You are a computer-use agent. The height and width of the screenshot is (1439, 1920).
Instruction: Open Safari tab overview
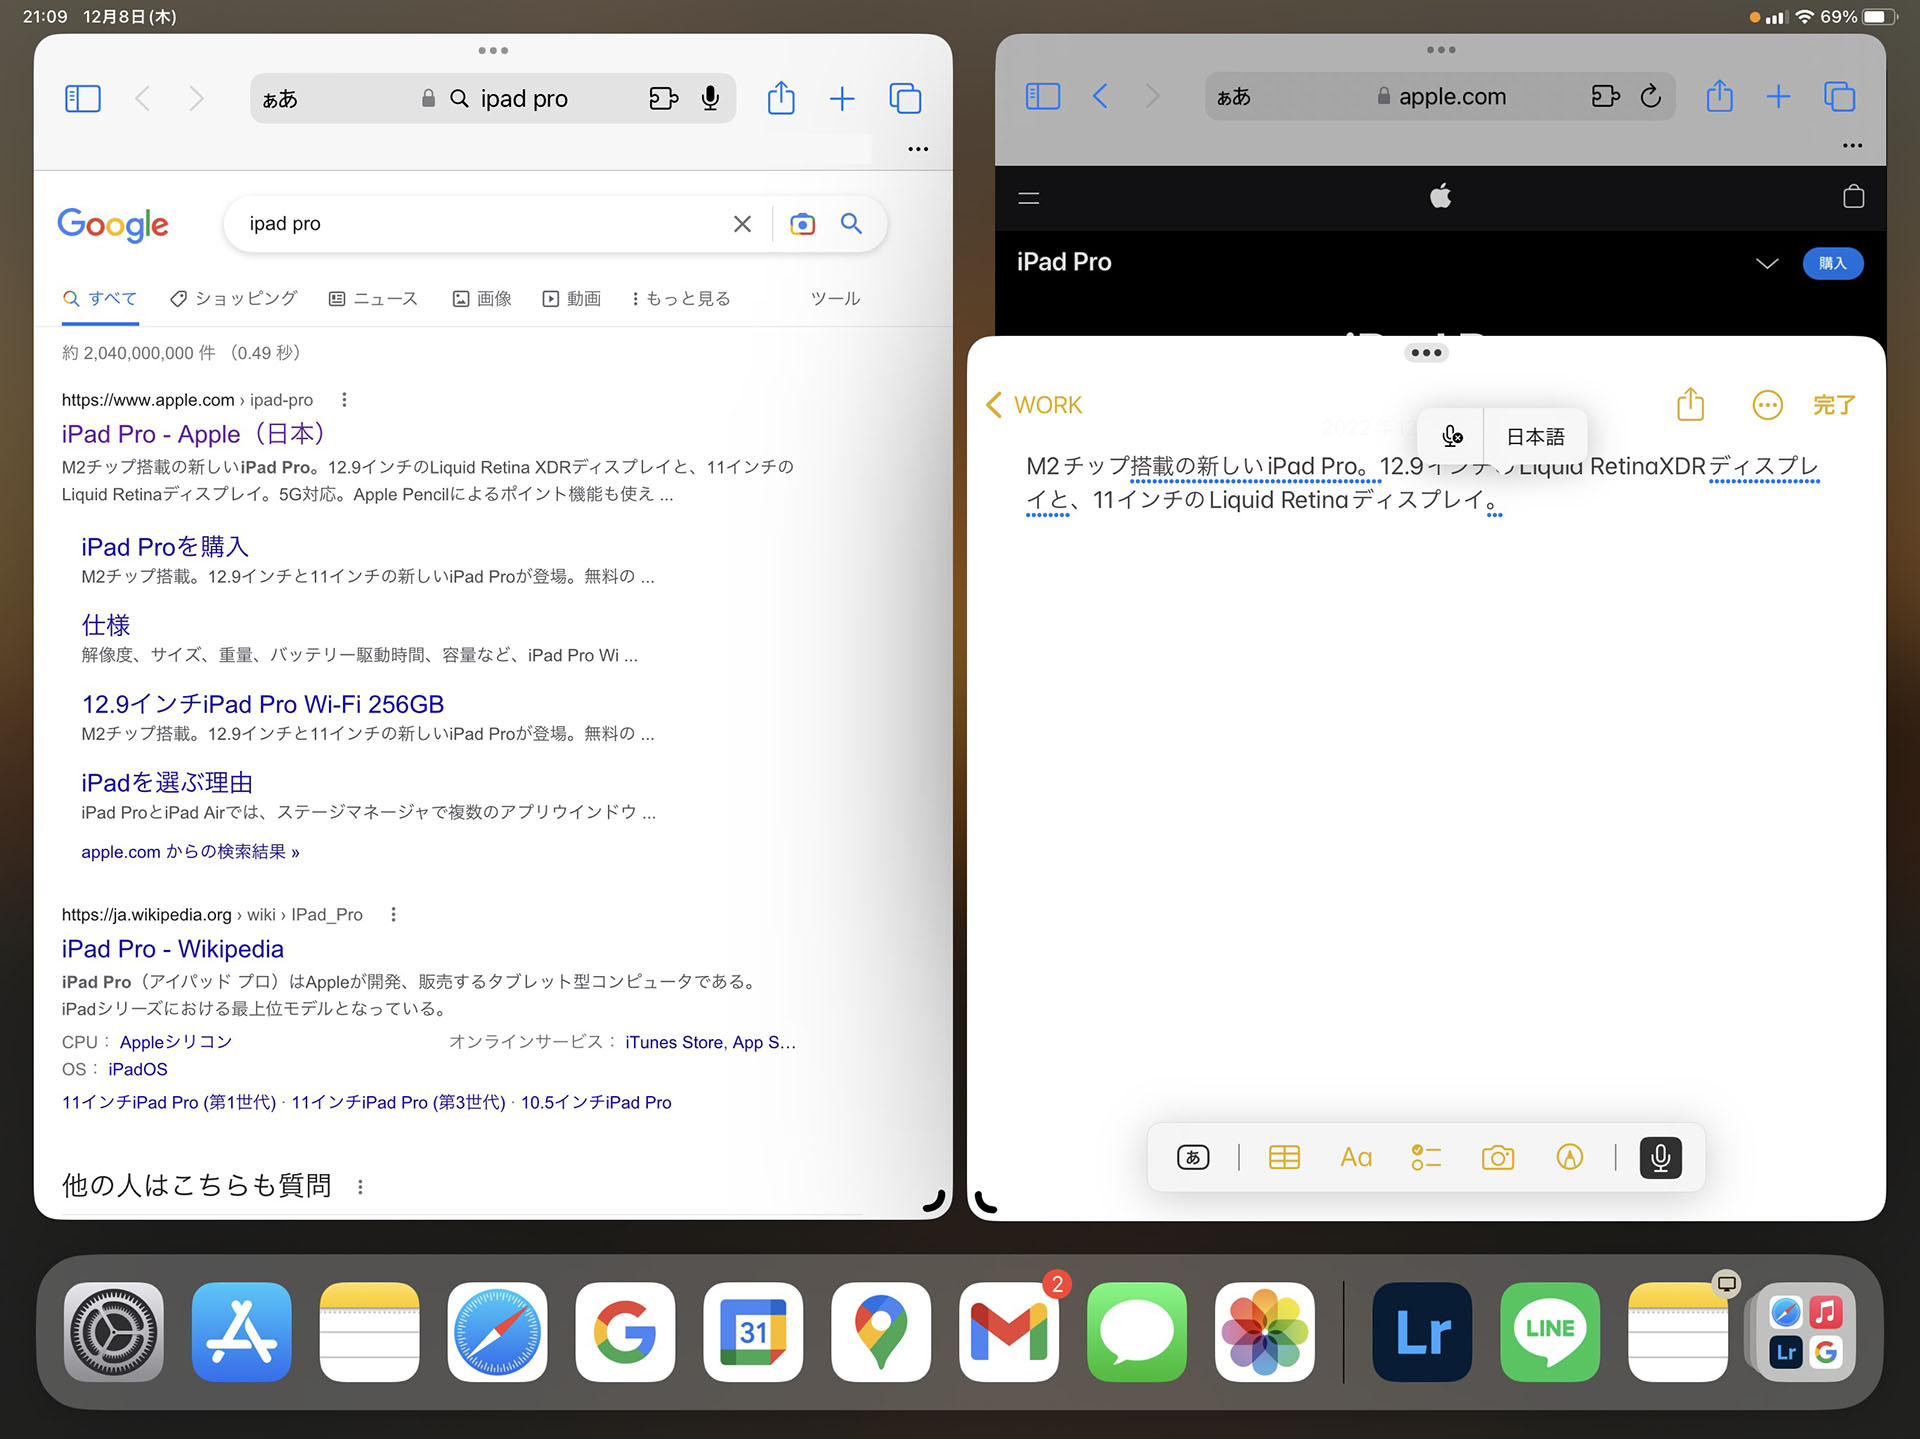906,98
